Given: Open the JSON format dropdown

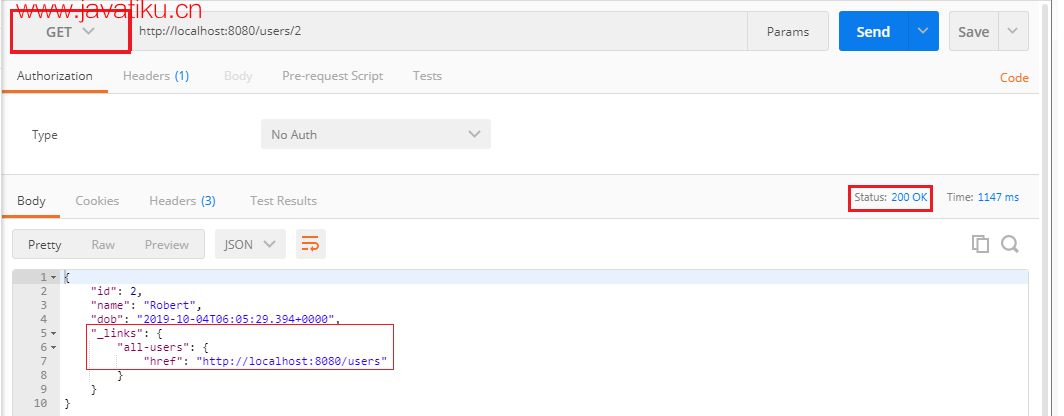Looking at the screenshot, I should point(250,244).
